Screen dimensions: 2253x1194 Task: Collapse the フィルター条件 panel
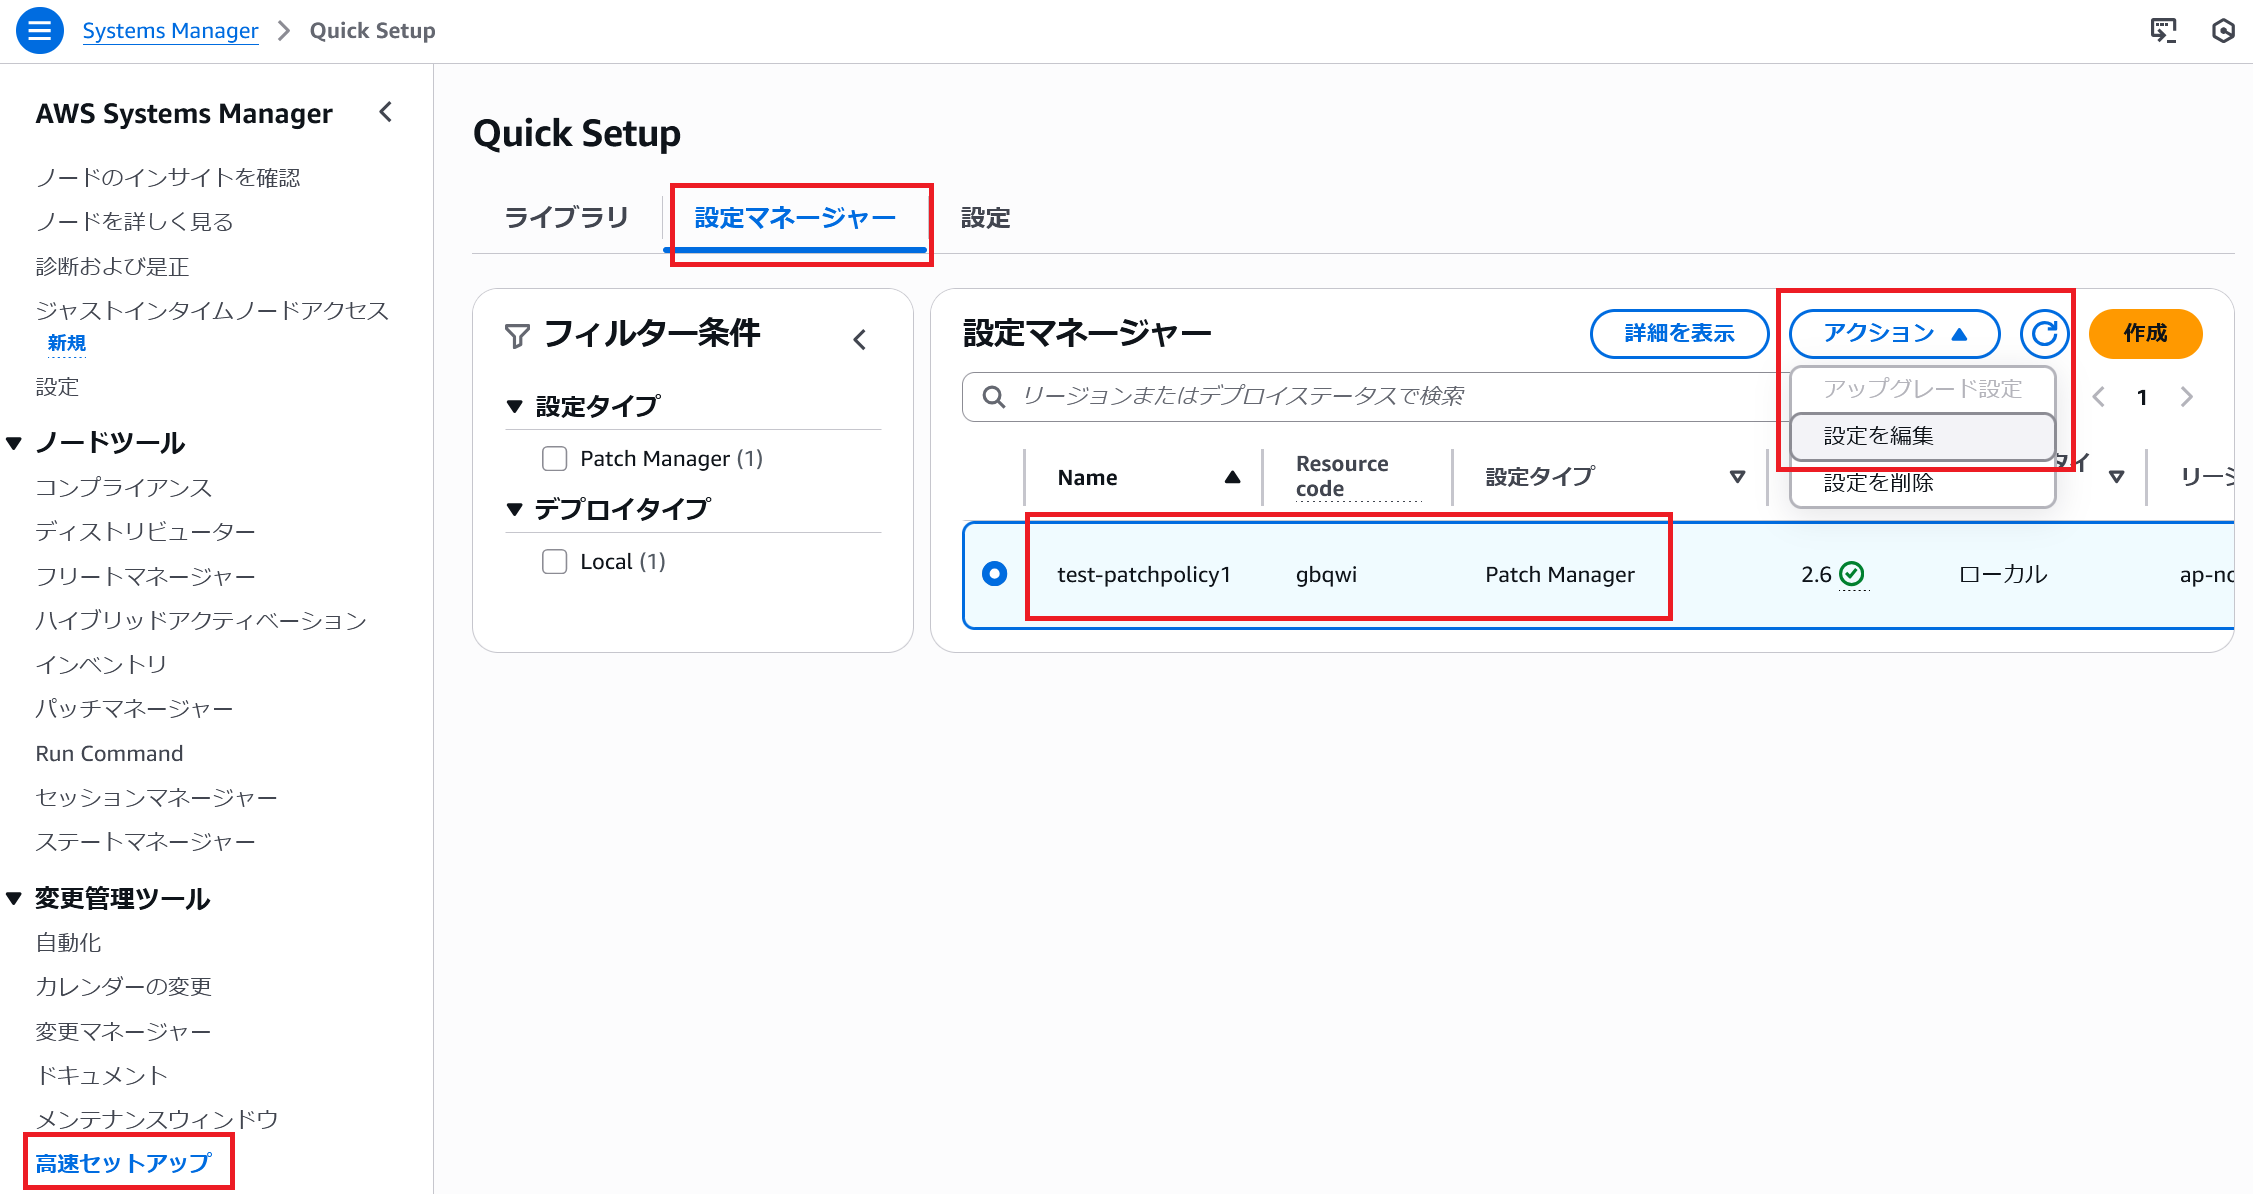coord(859,340)
